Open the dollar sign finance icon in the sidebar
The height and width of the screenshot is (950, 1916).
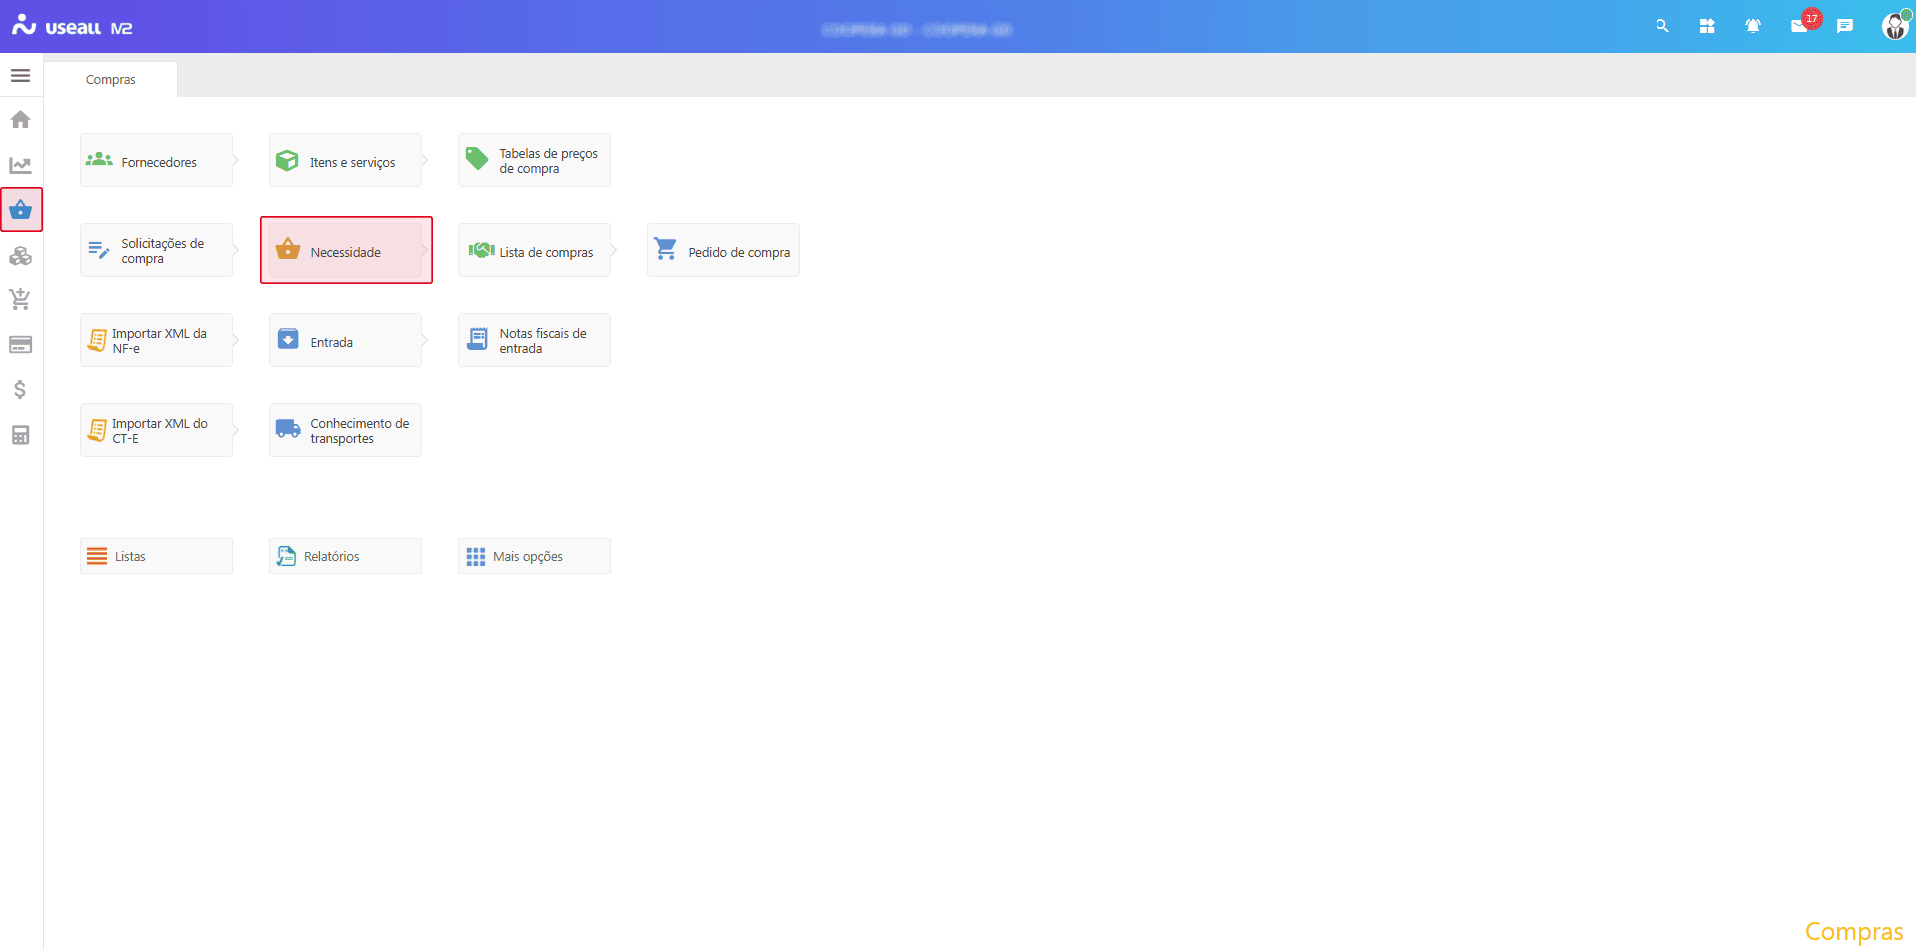tap(20, 389)
